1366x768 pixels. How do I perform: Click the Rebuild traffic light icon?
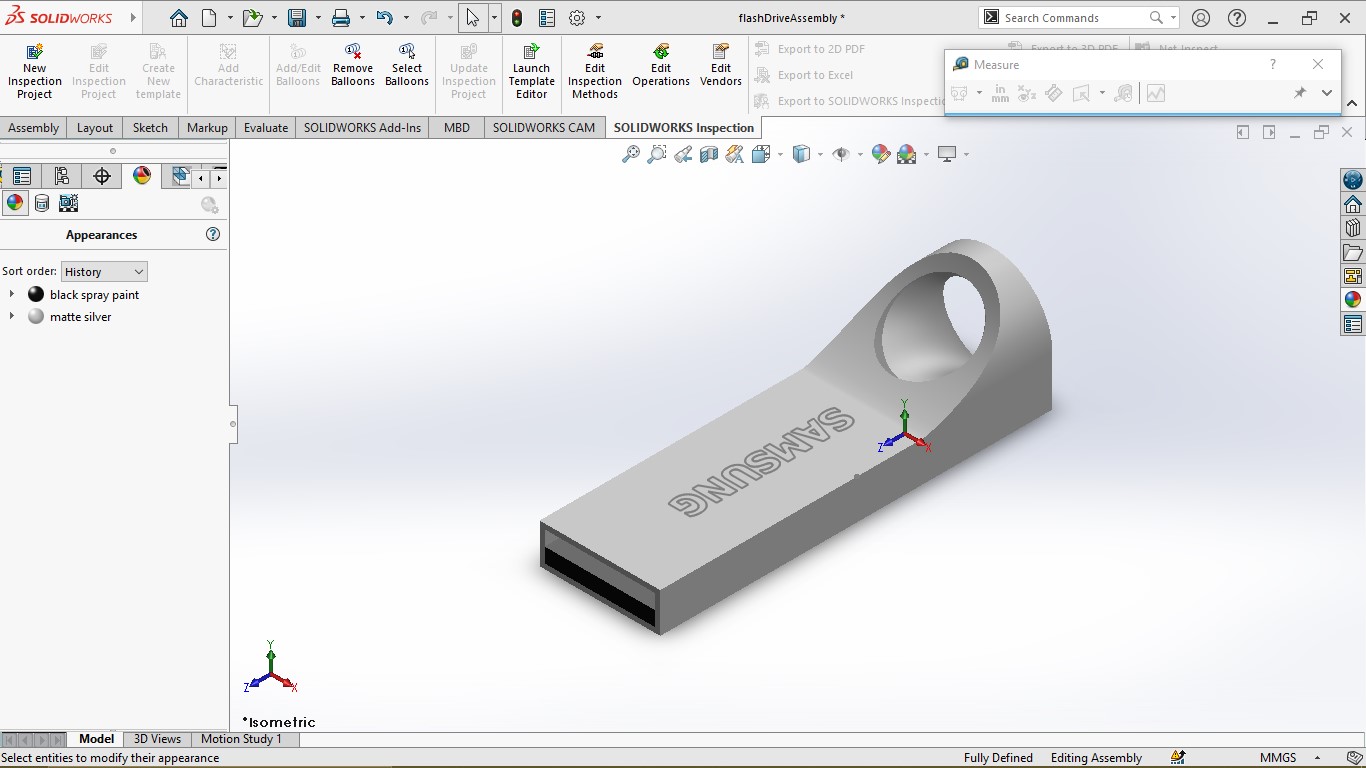click(x=517, y=18)
